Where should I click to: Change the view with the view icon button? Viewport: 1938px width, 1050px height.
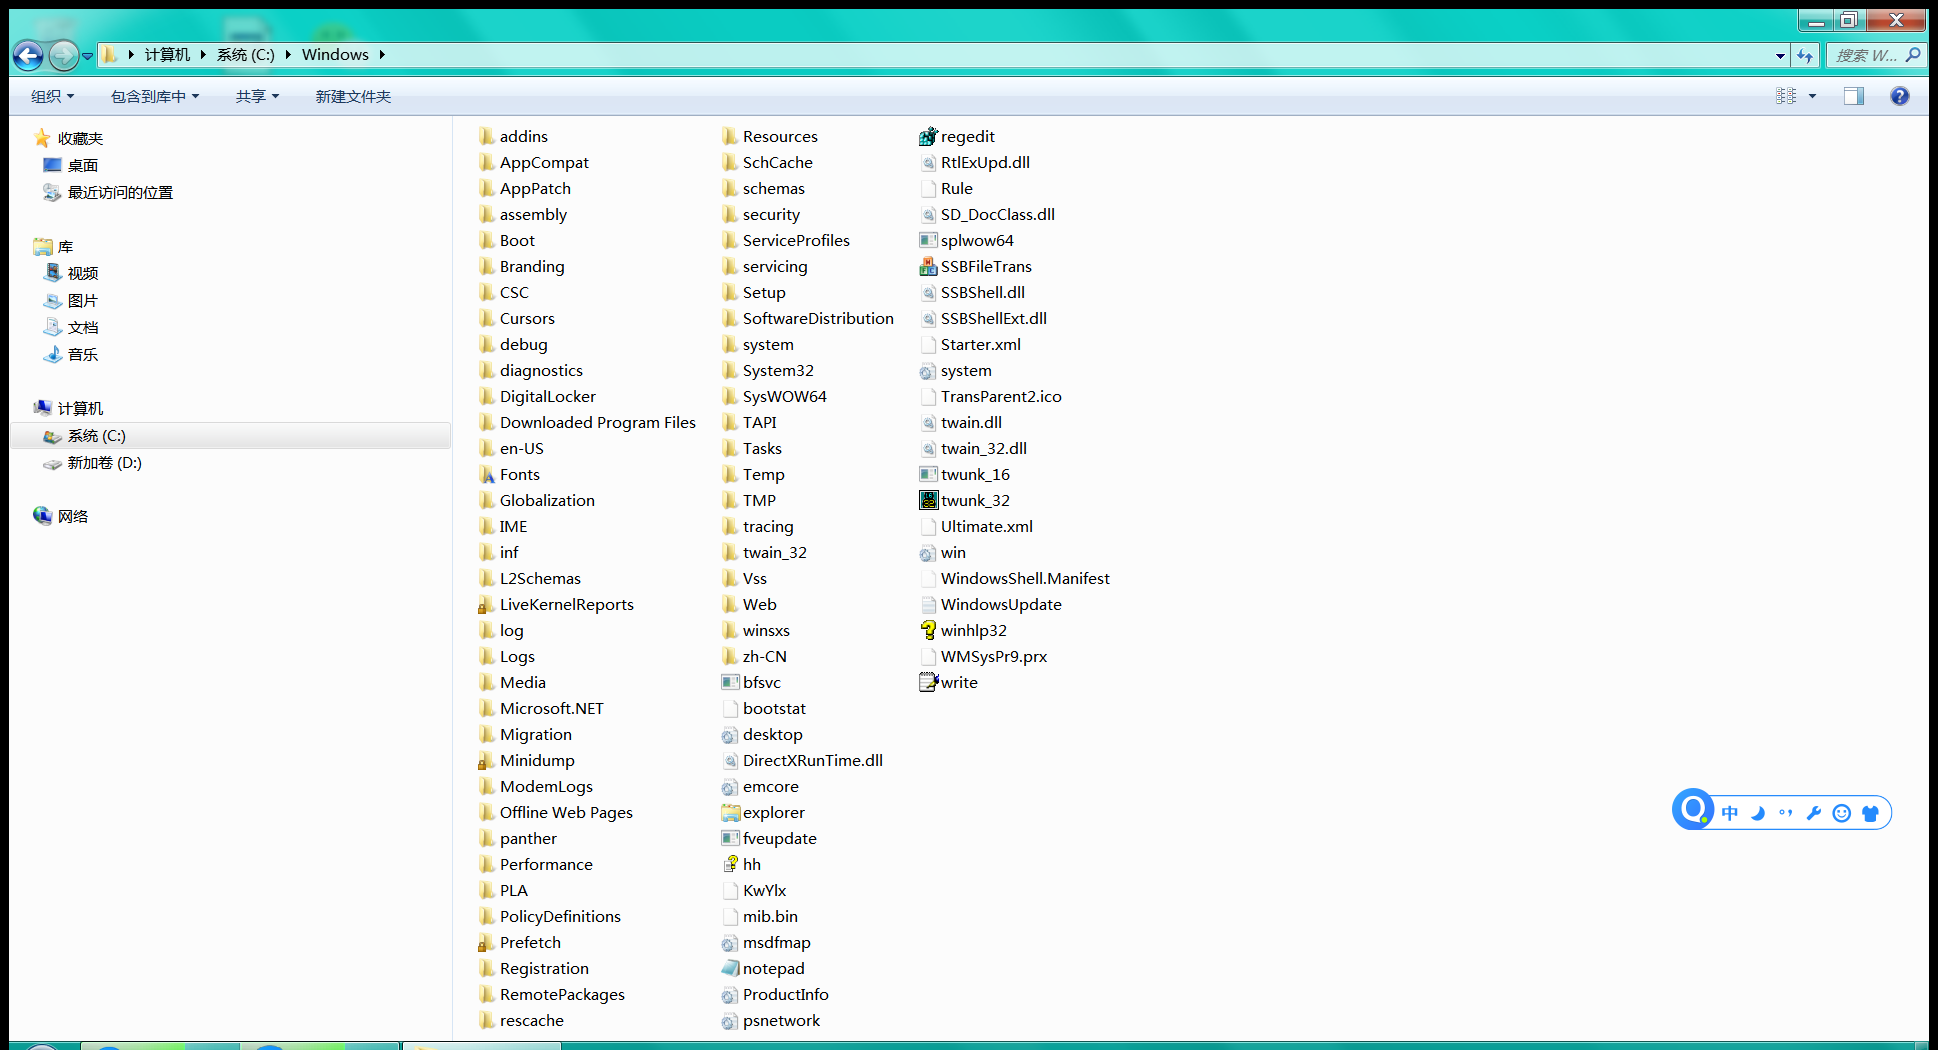[x=1786, y=96]
